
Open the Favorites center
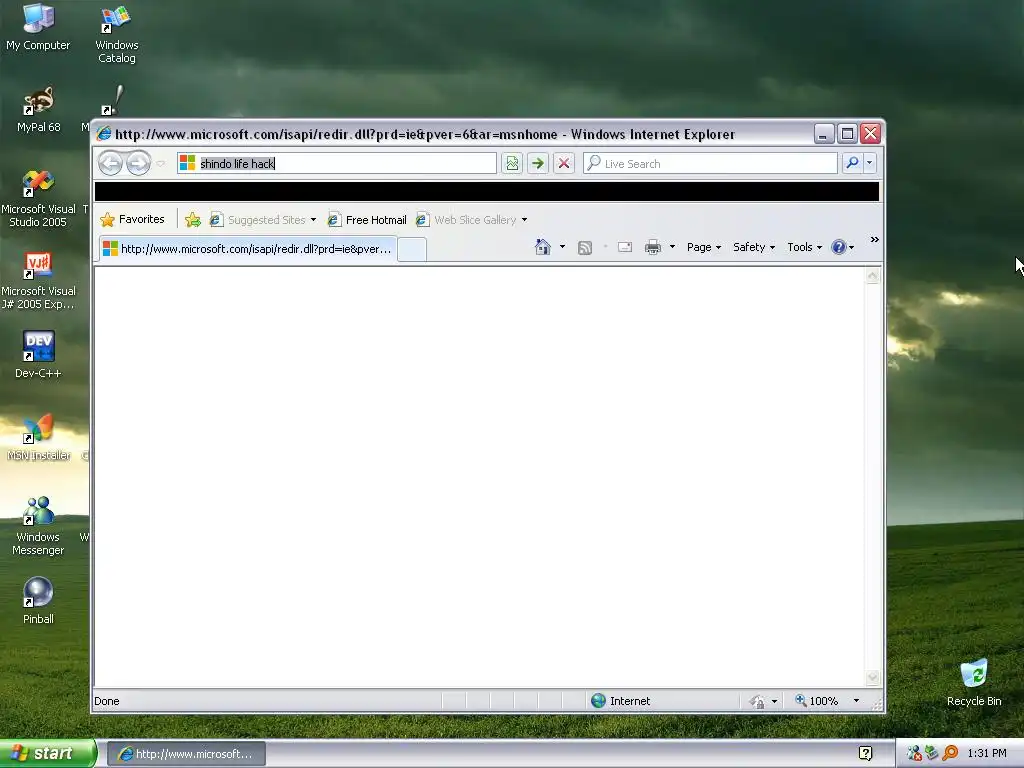[x=132, y=219]
